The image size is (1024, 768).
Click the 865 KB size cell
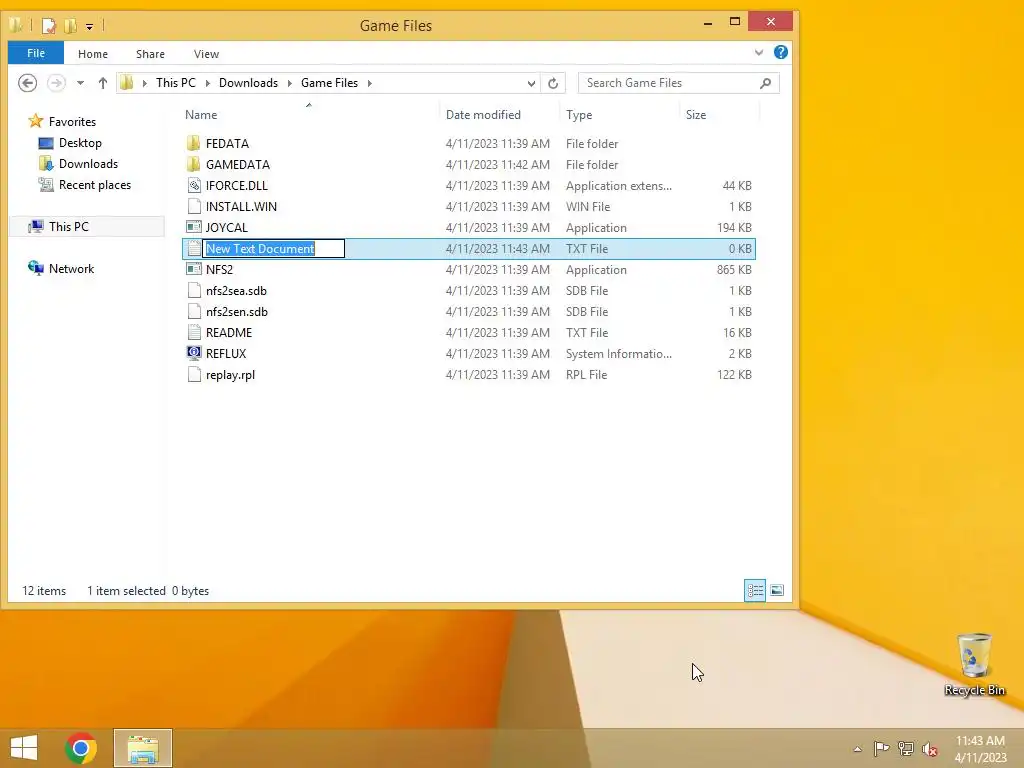(x=734, y=270)
